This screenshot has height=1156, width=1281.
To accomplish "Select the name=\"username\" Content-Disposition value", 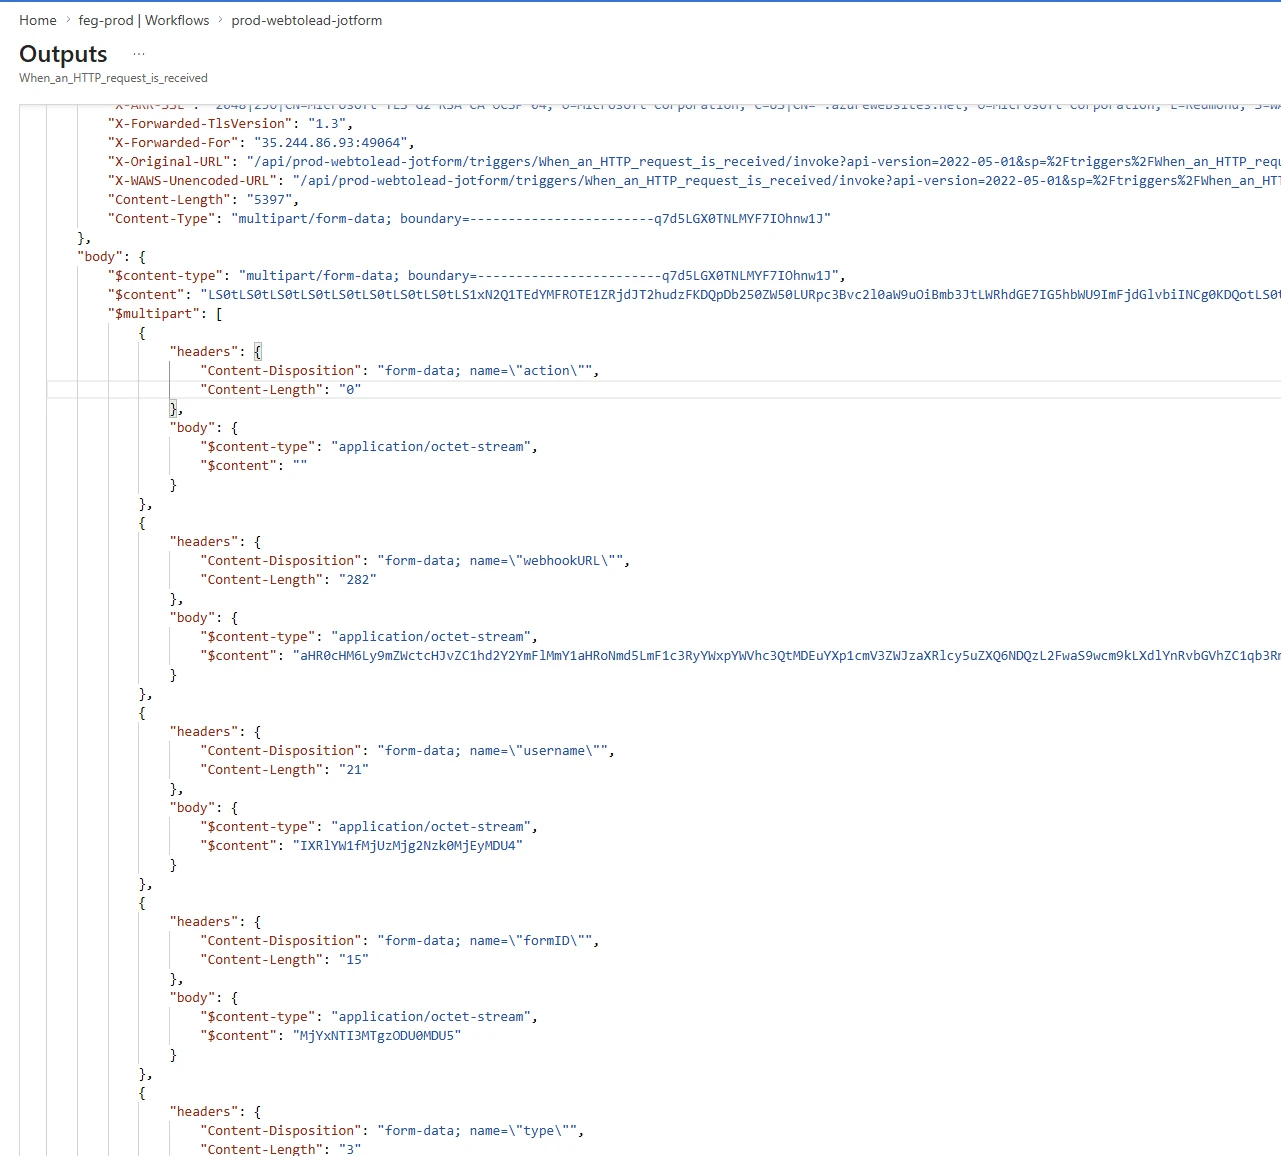I will coord(492,751).
